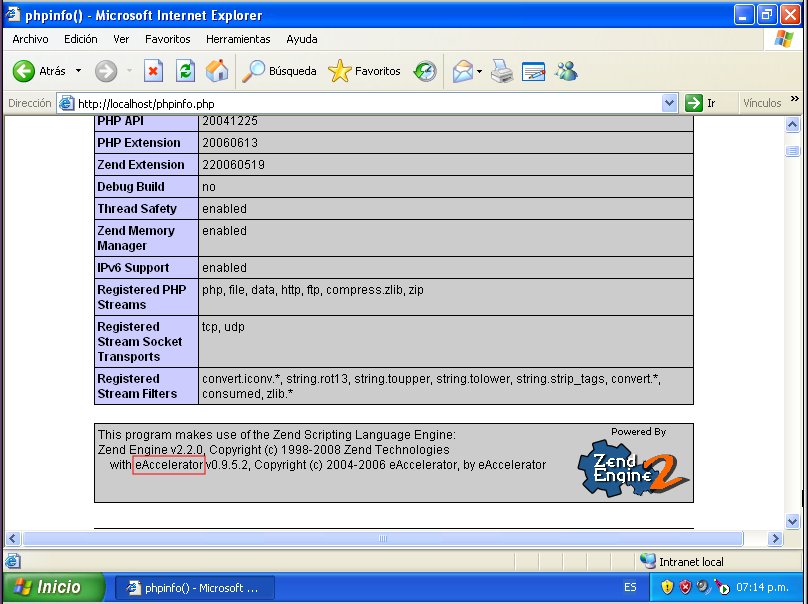
Task: Open the volume control tray icon
Action: (702, 587)
